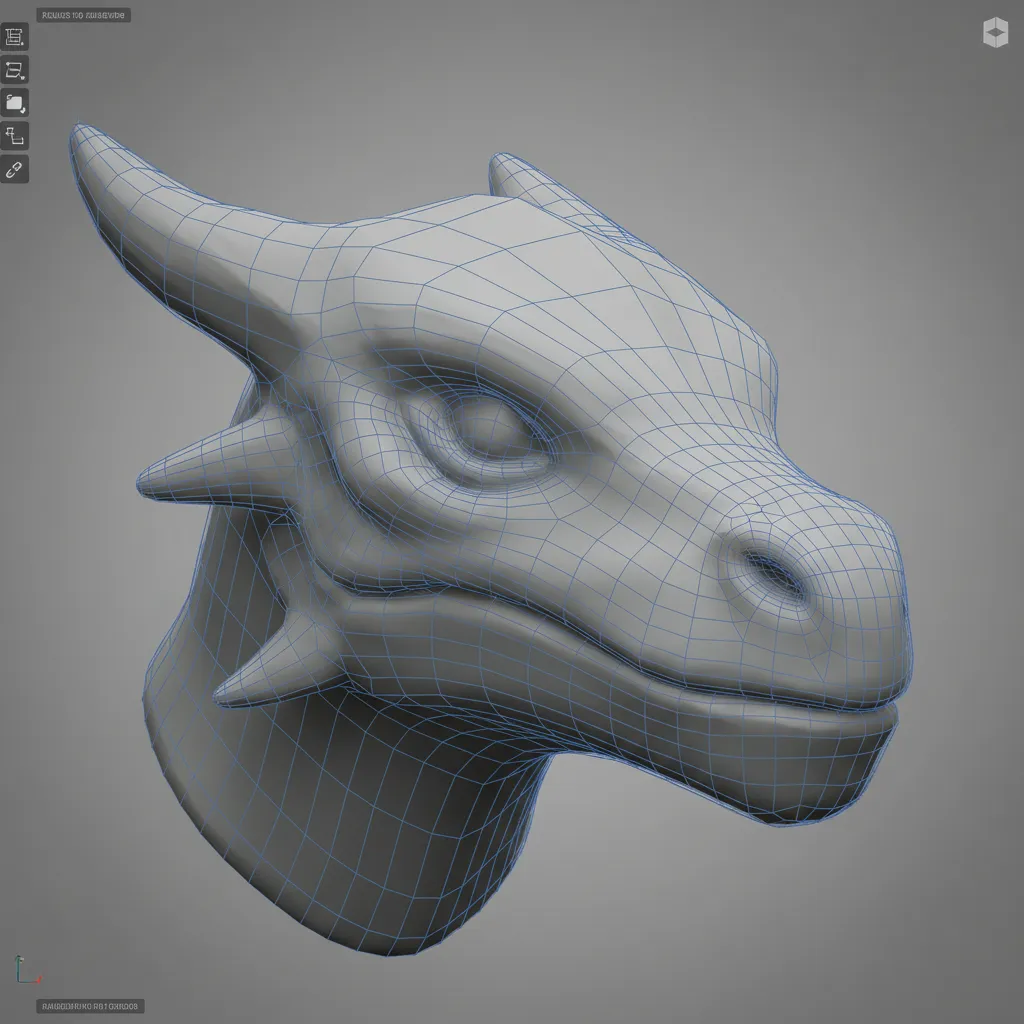This screenshot has width=1024, height=1024.
Task: Expand the viewport mode label in the top-left
Action: 85,15
